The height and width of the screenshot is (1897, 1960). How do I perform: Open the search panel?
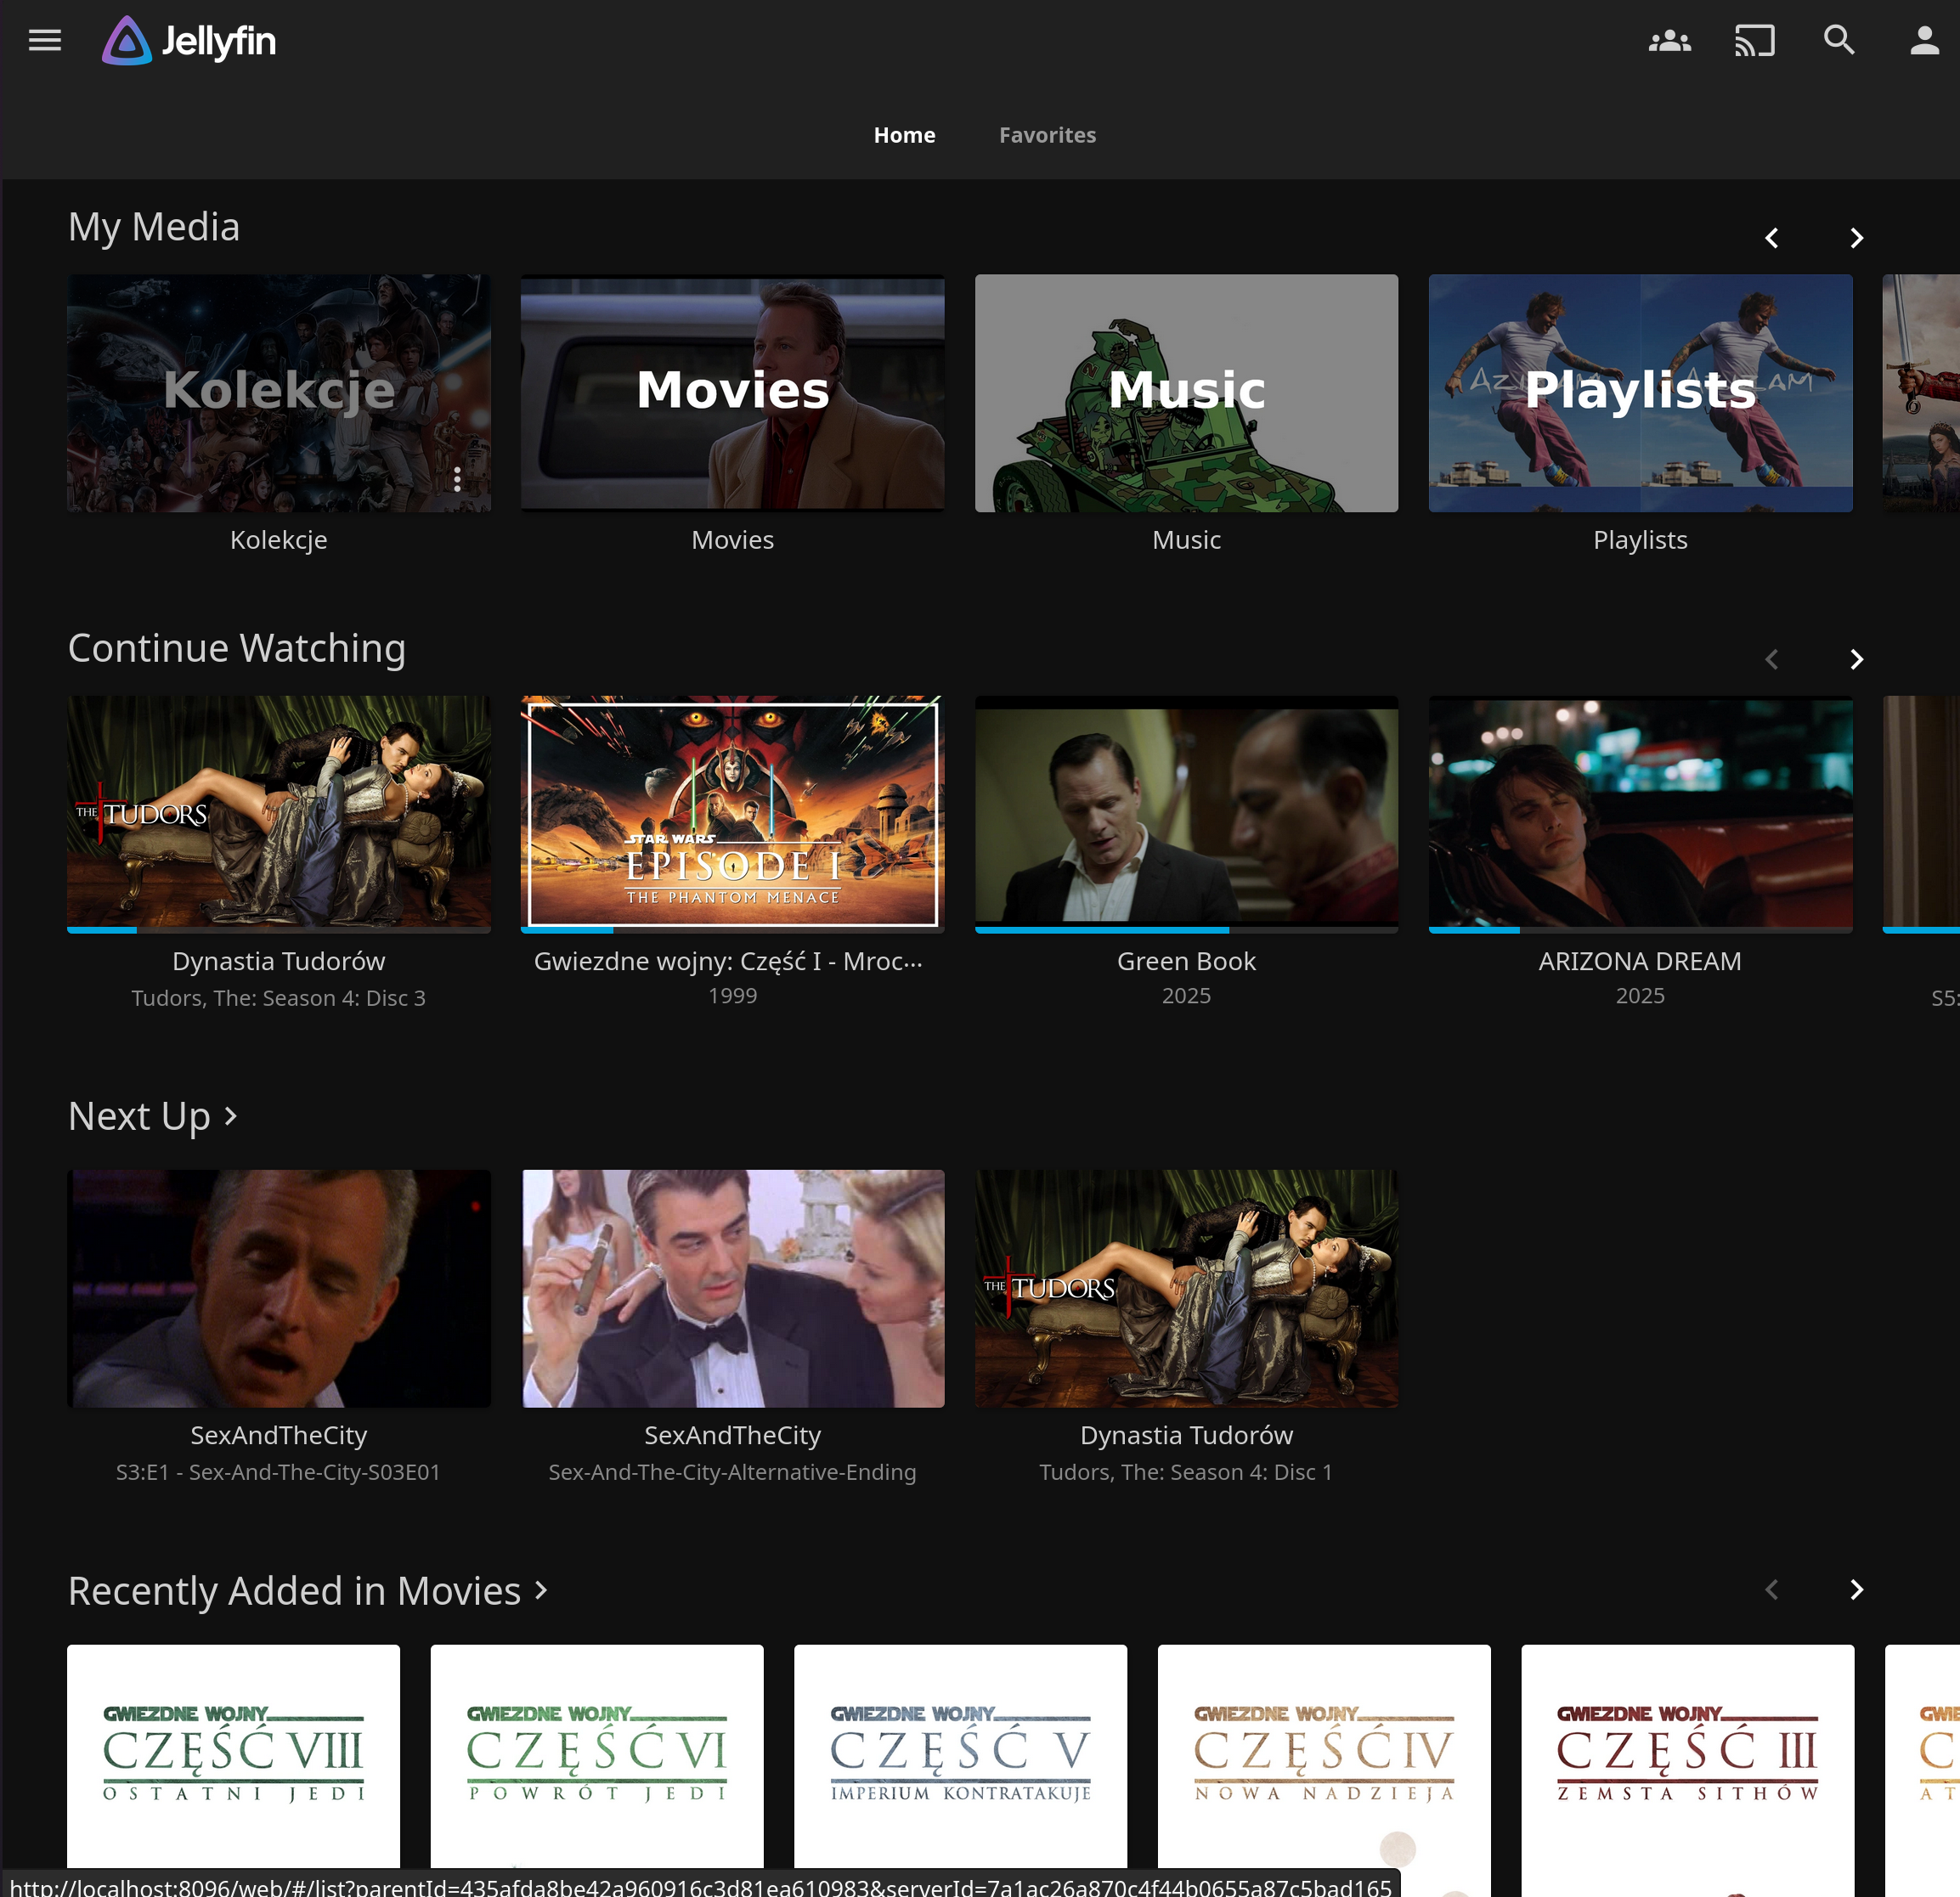(x=1839, y=40)
